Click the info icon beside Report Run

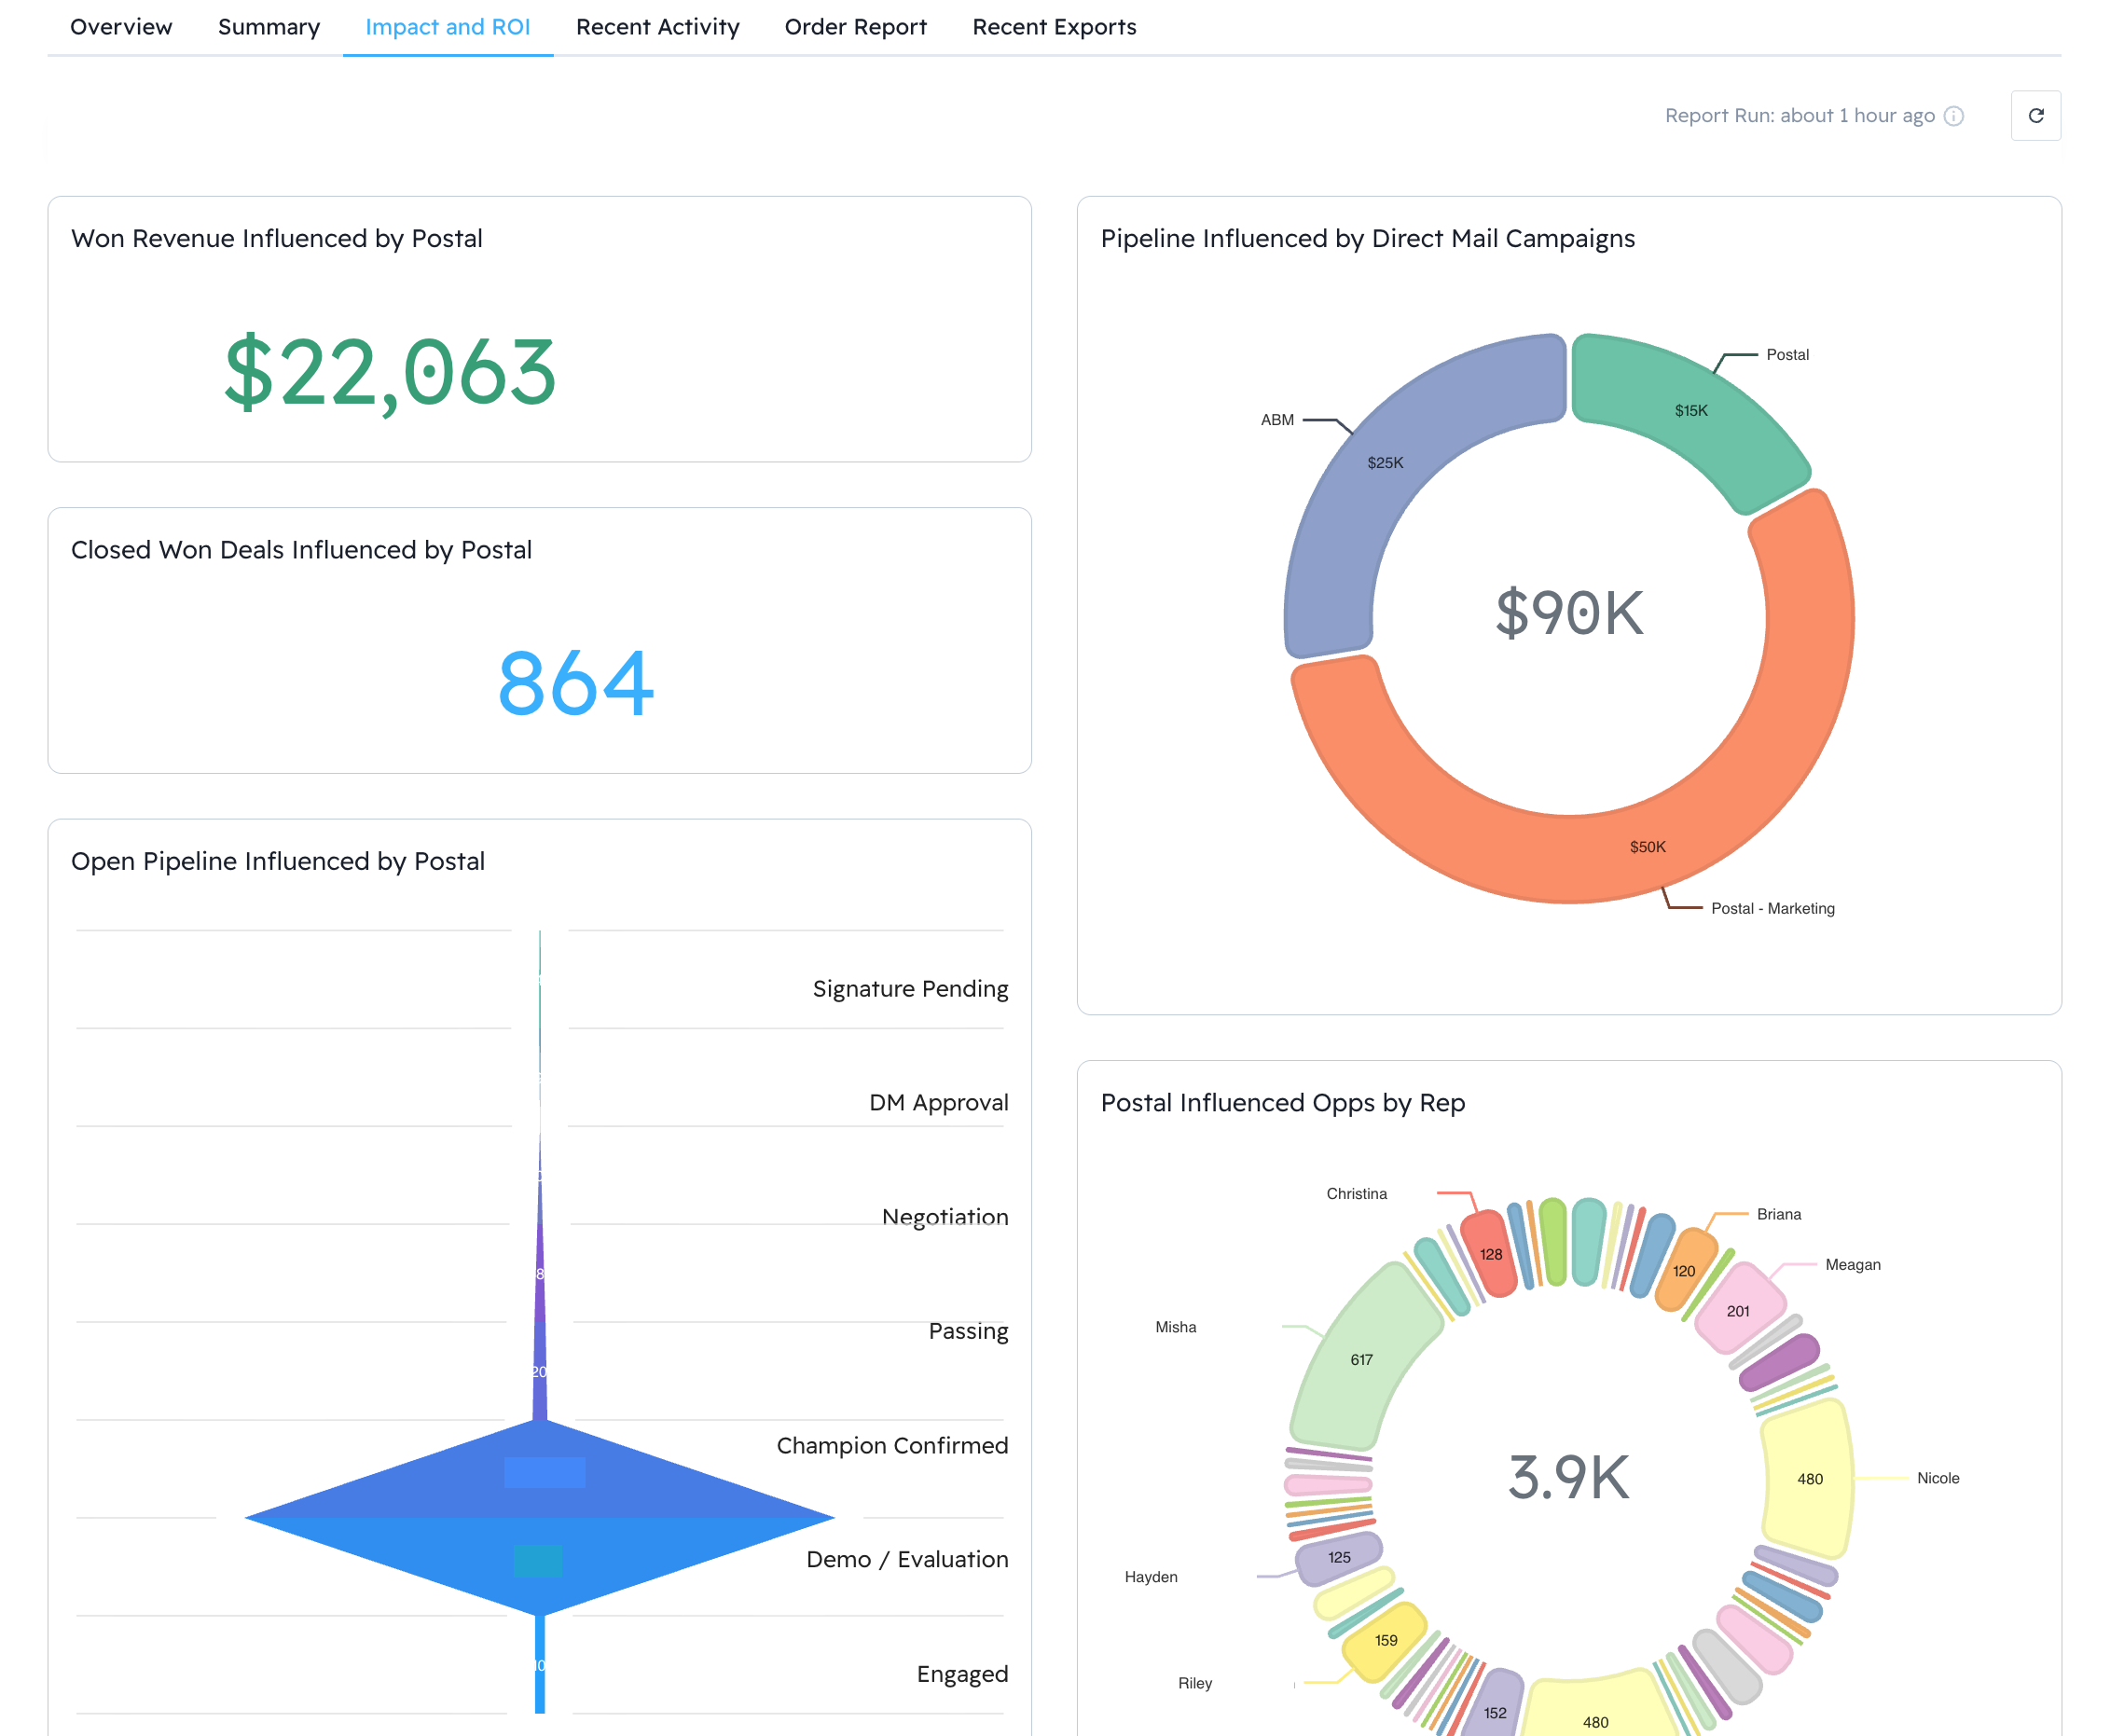click(1953, 116)
